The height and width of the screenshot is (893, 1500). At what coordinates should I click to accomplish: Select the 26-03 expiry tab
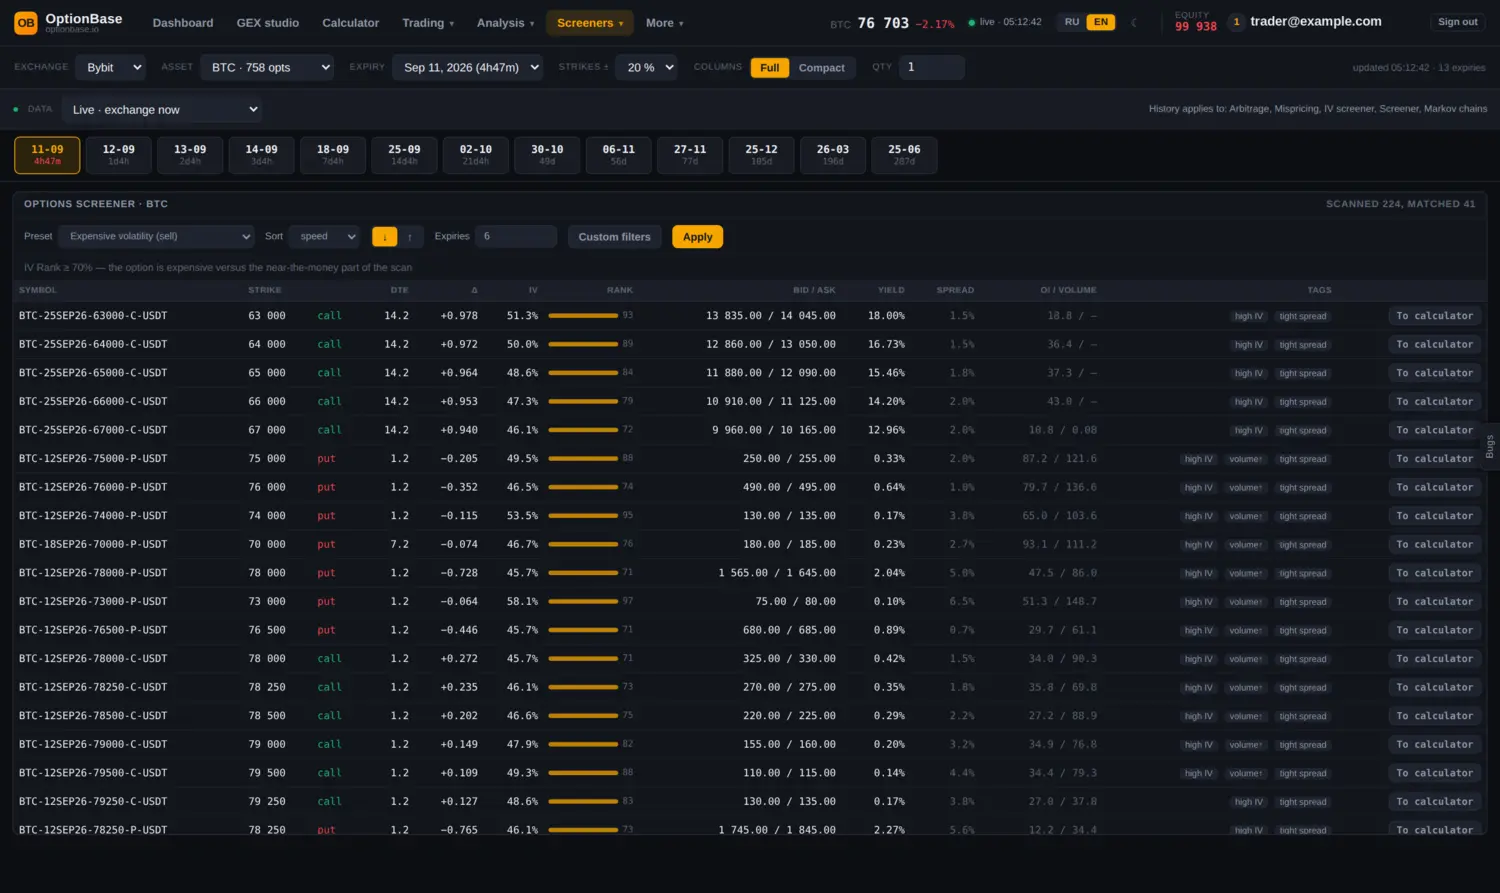point(833,155)
